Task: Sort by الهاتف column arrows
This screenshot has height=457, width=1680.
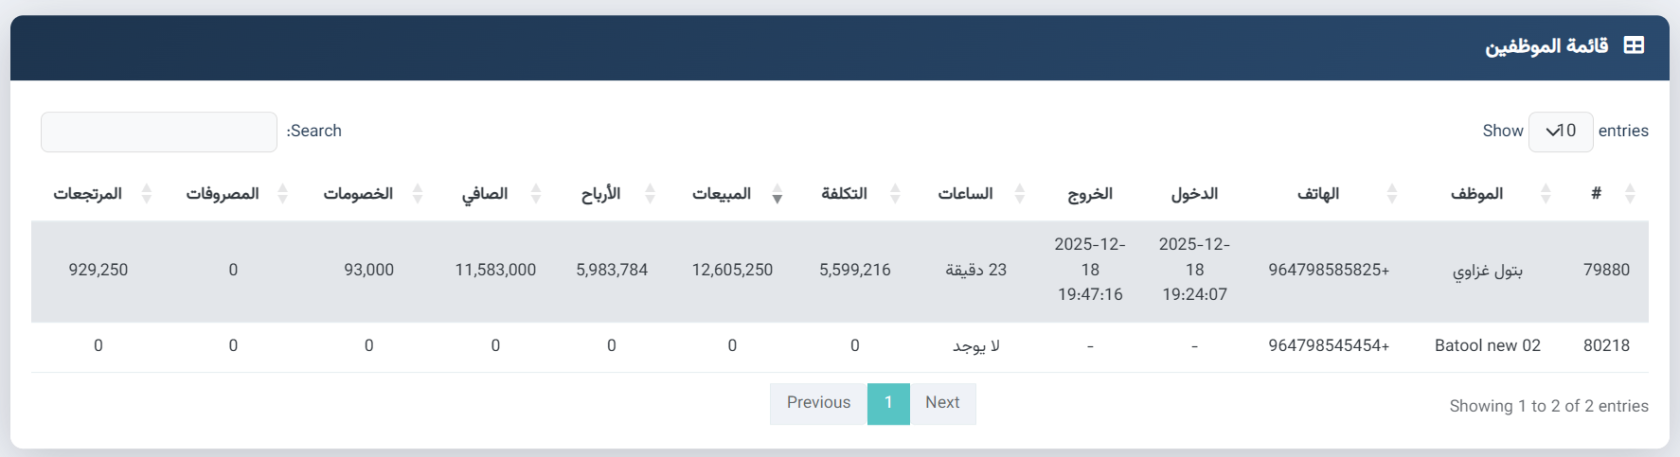Action: pyautogui.click(x=1392, y=194)
